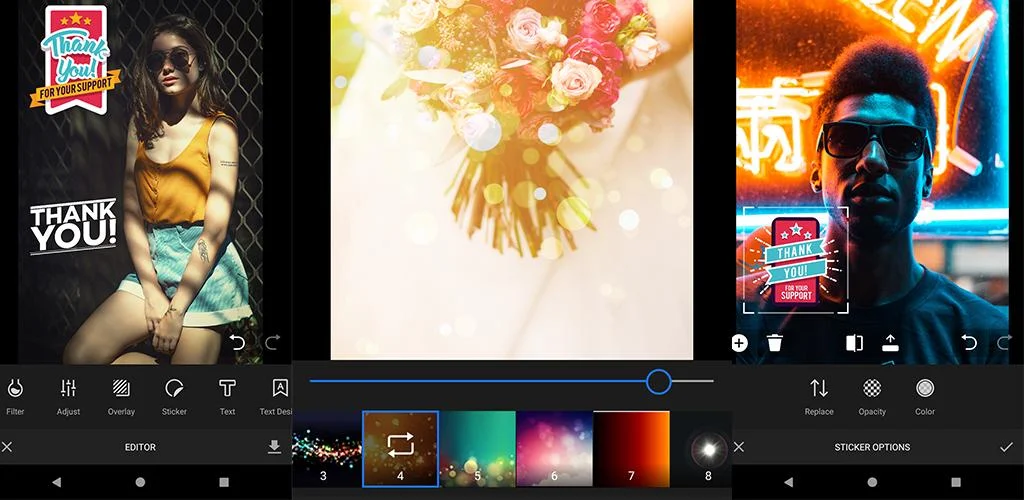This screenshot has width=1024, height=500.
Task: Flip the sticker using the mirror icon
Action: (x=853, y=343)
